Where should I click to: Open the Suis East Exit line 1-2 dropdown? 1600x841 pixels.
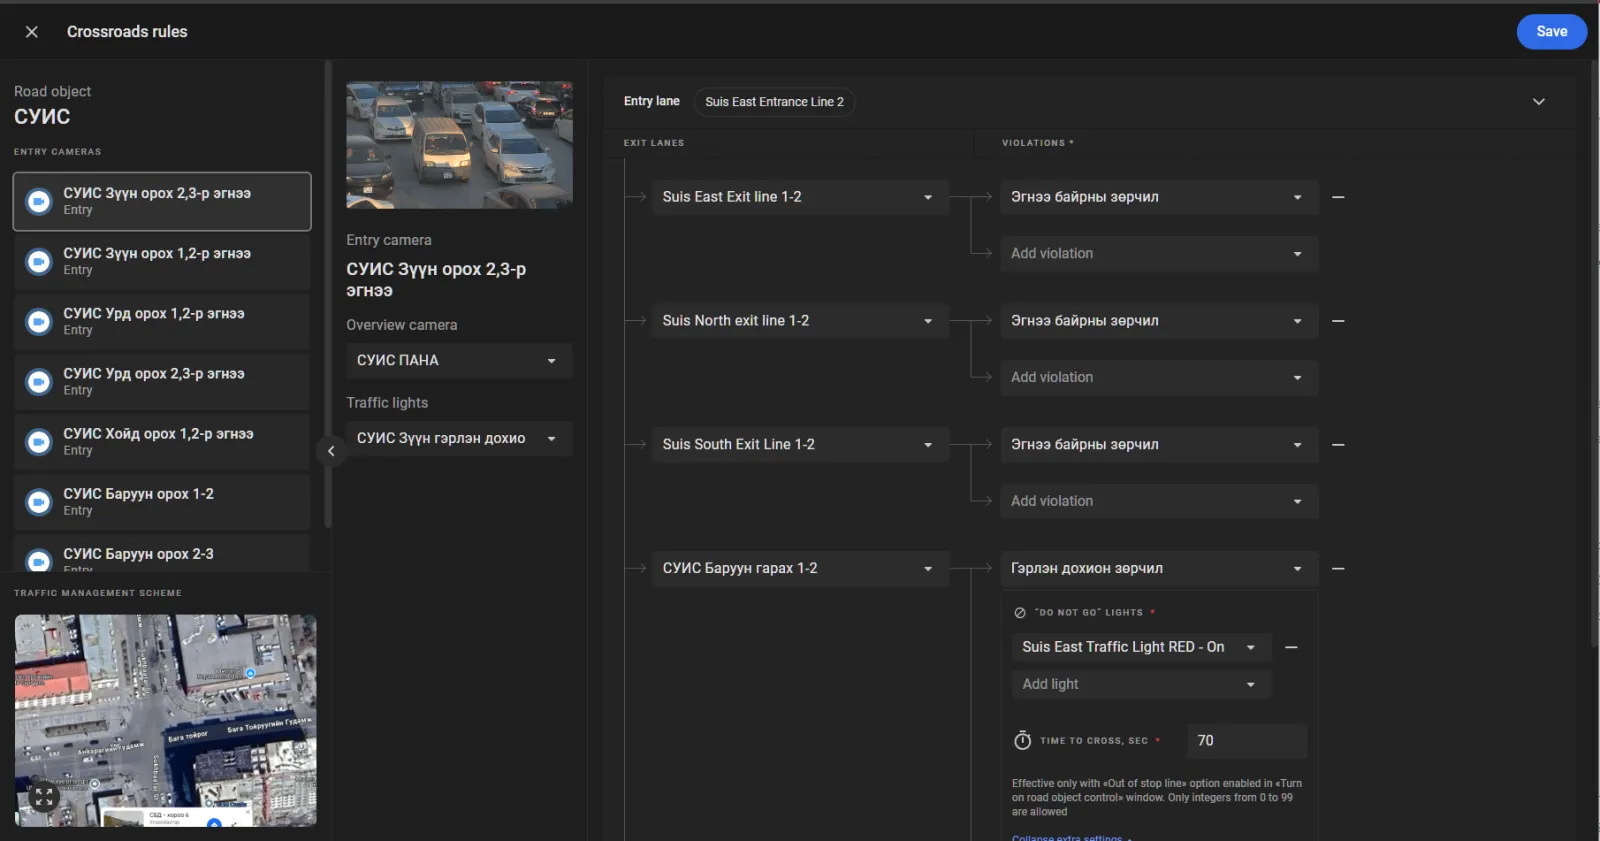coord(800,197)
